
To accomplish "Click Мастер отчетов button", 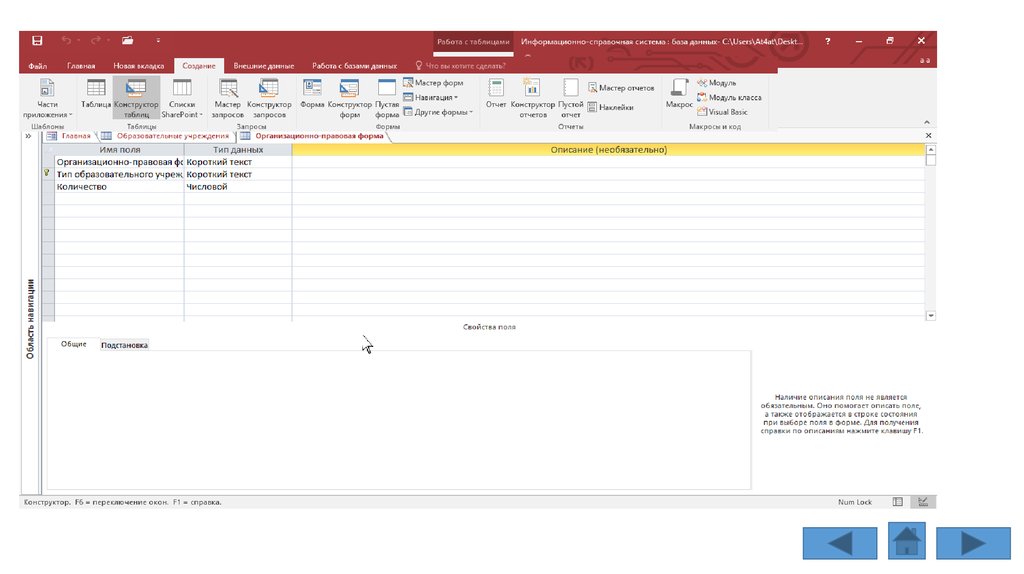I will (x=621, y=88).
